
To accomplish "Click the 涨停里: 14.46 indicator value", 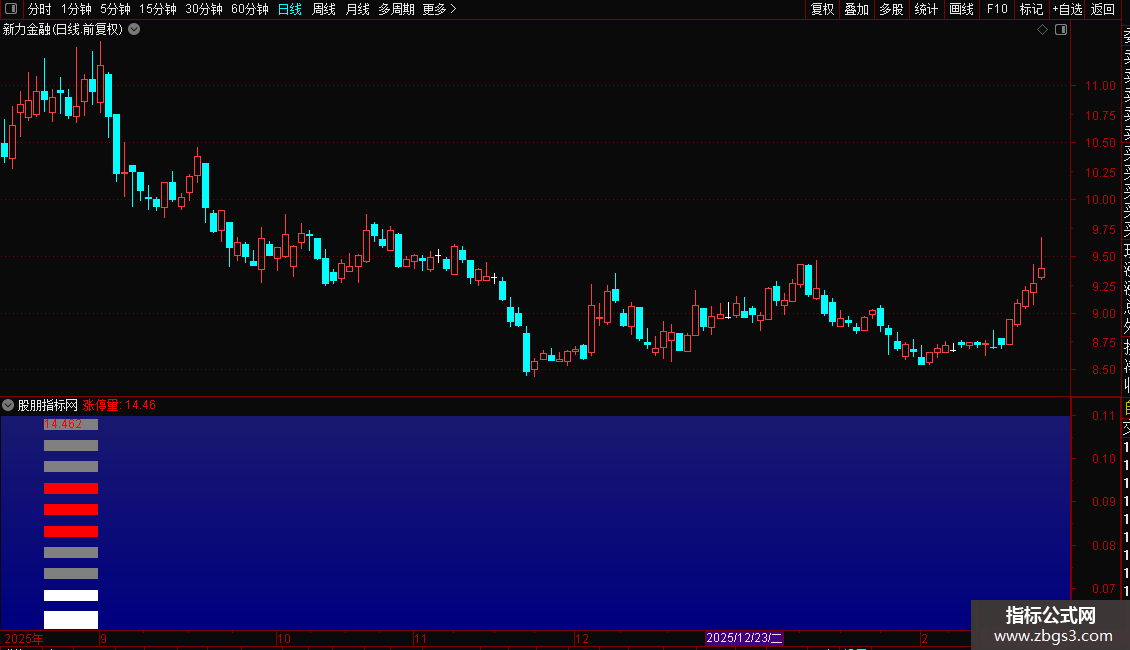I will [119, 405].
